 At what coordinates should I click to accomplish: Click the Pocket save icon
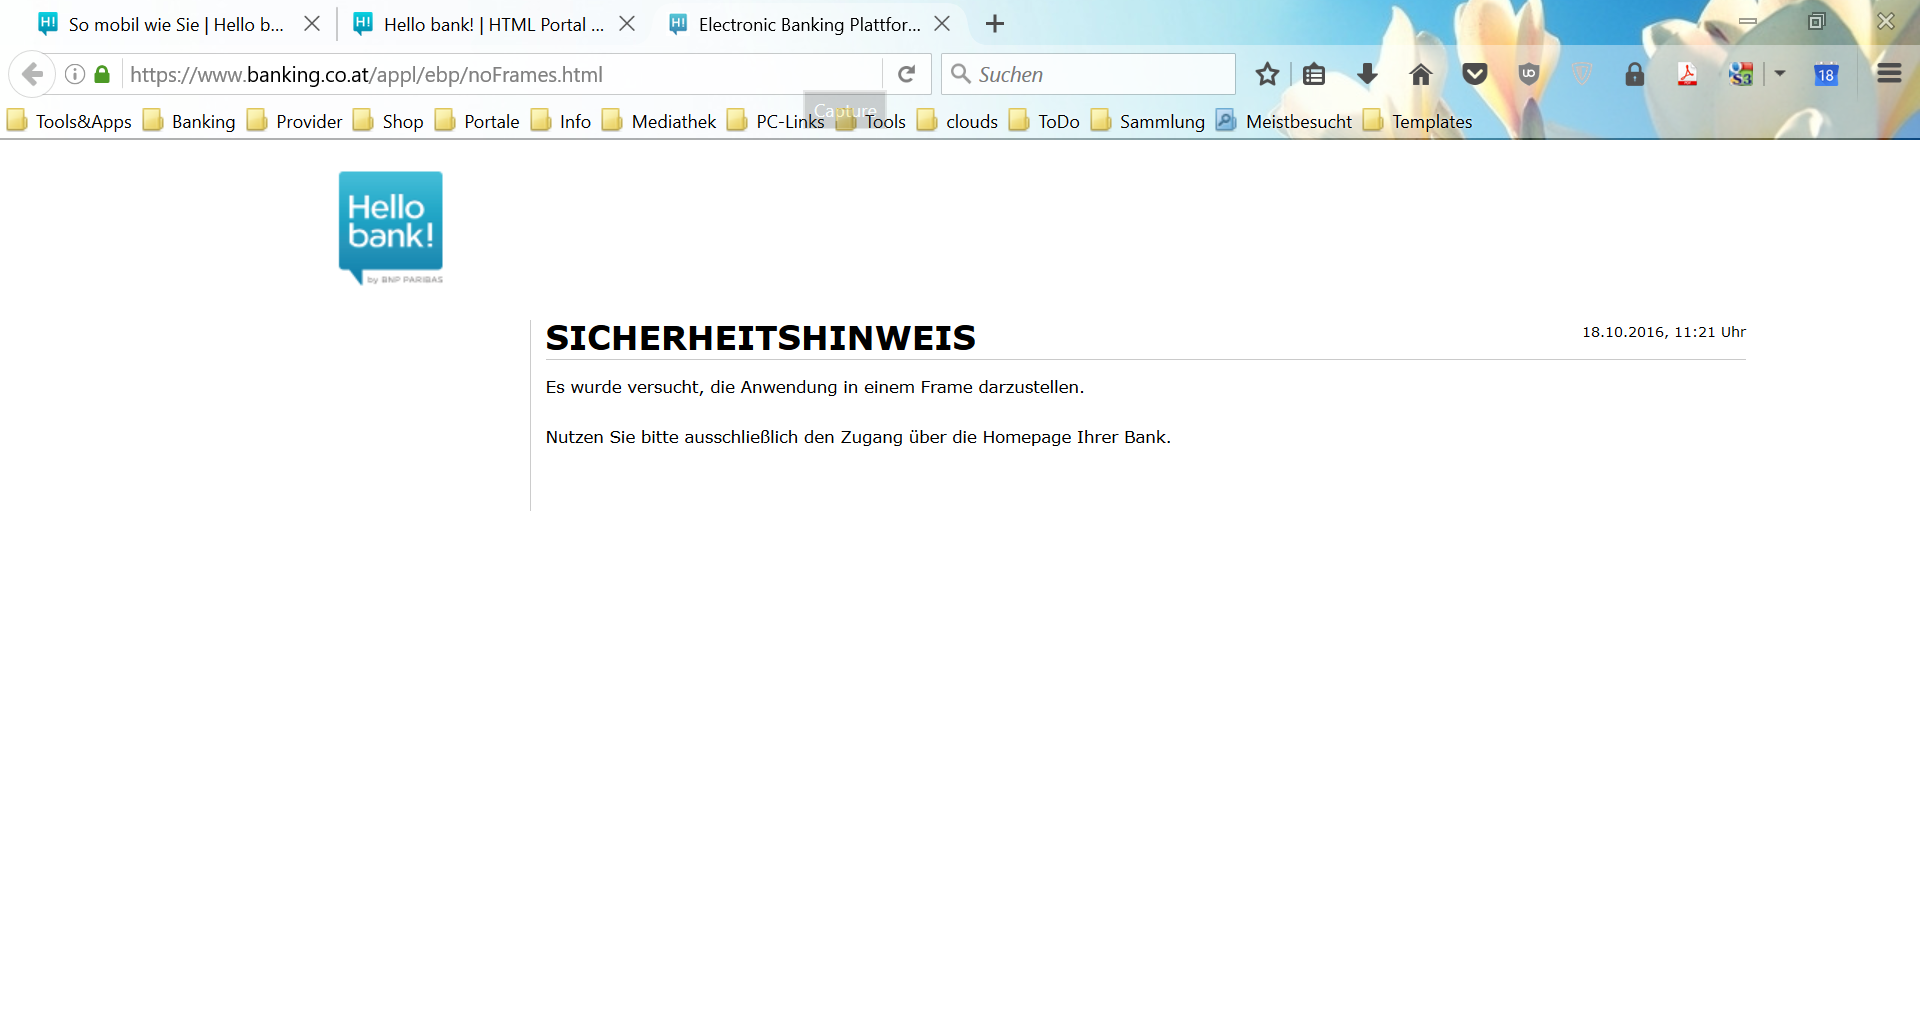(x=1474, y=74)
